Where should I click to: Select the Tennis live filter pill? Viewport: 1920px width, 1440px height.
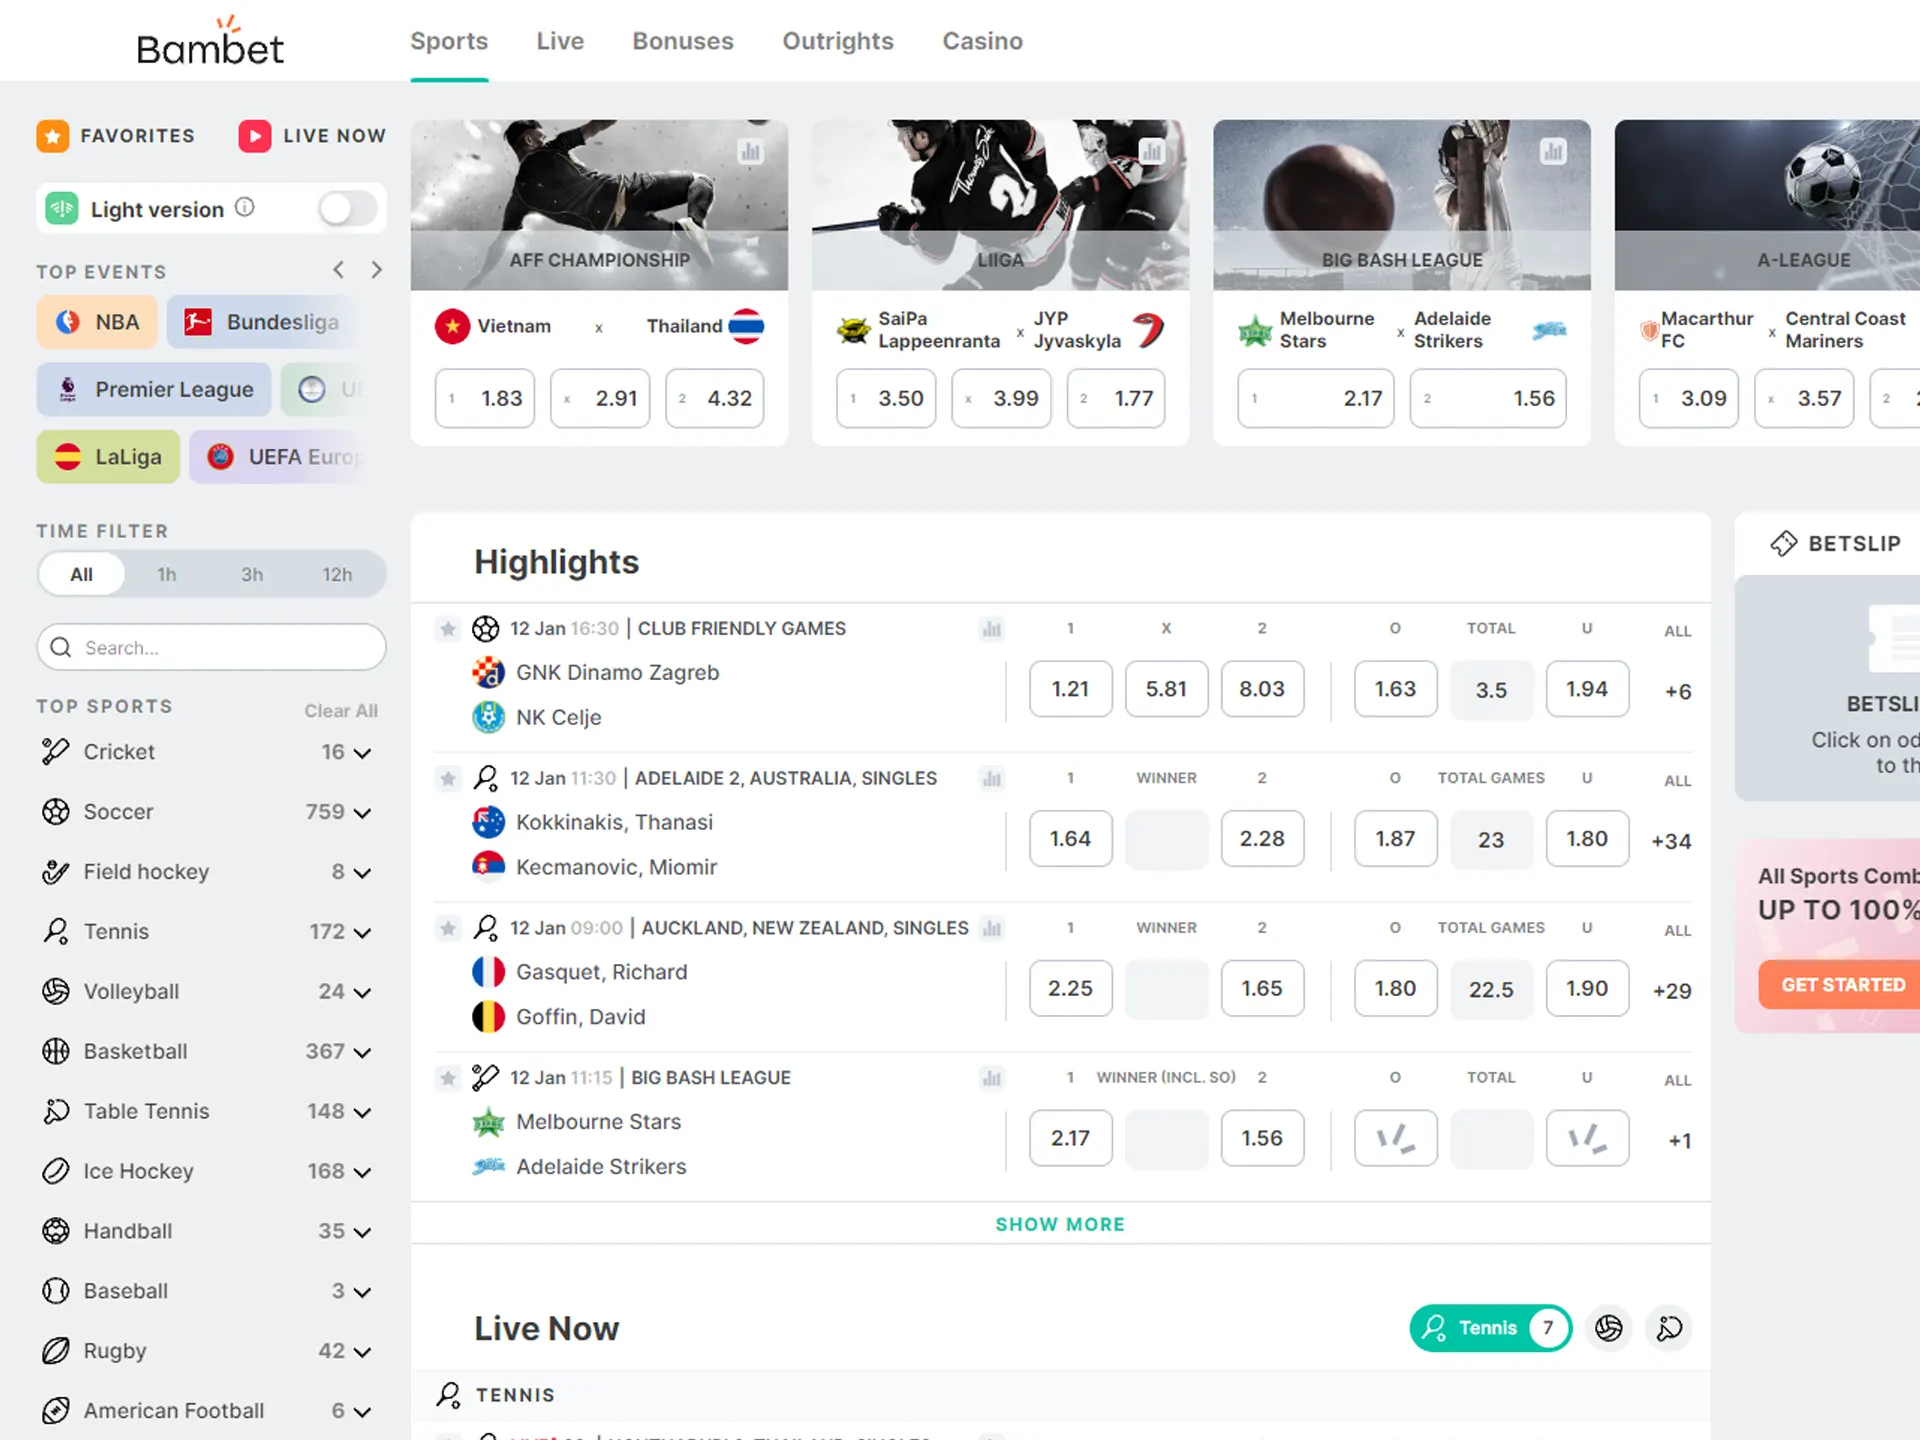1490,1328
